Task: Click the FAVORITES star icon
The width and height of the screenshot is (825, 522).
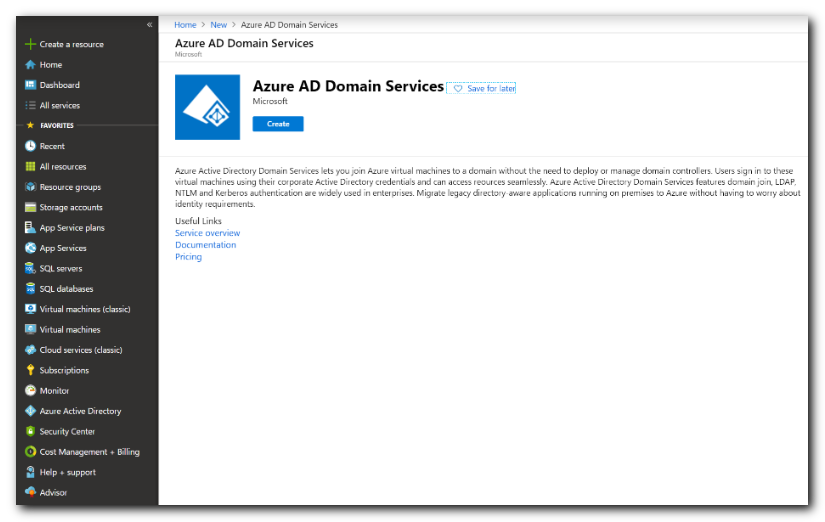Action: [30, 125]
